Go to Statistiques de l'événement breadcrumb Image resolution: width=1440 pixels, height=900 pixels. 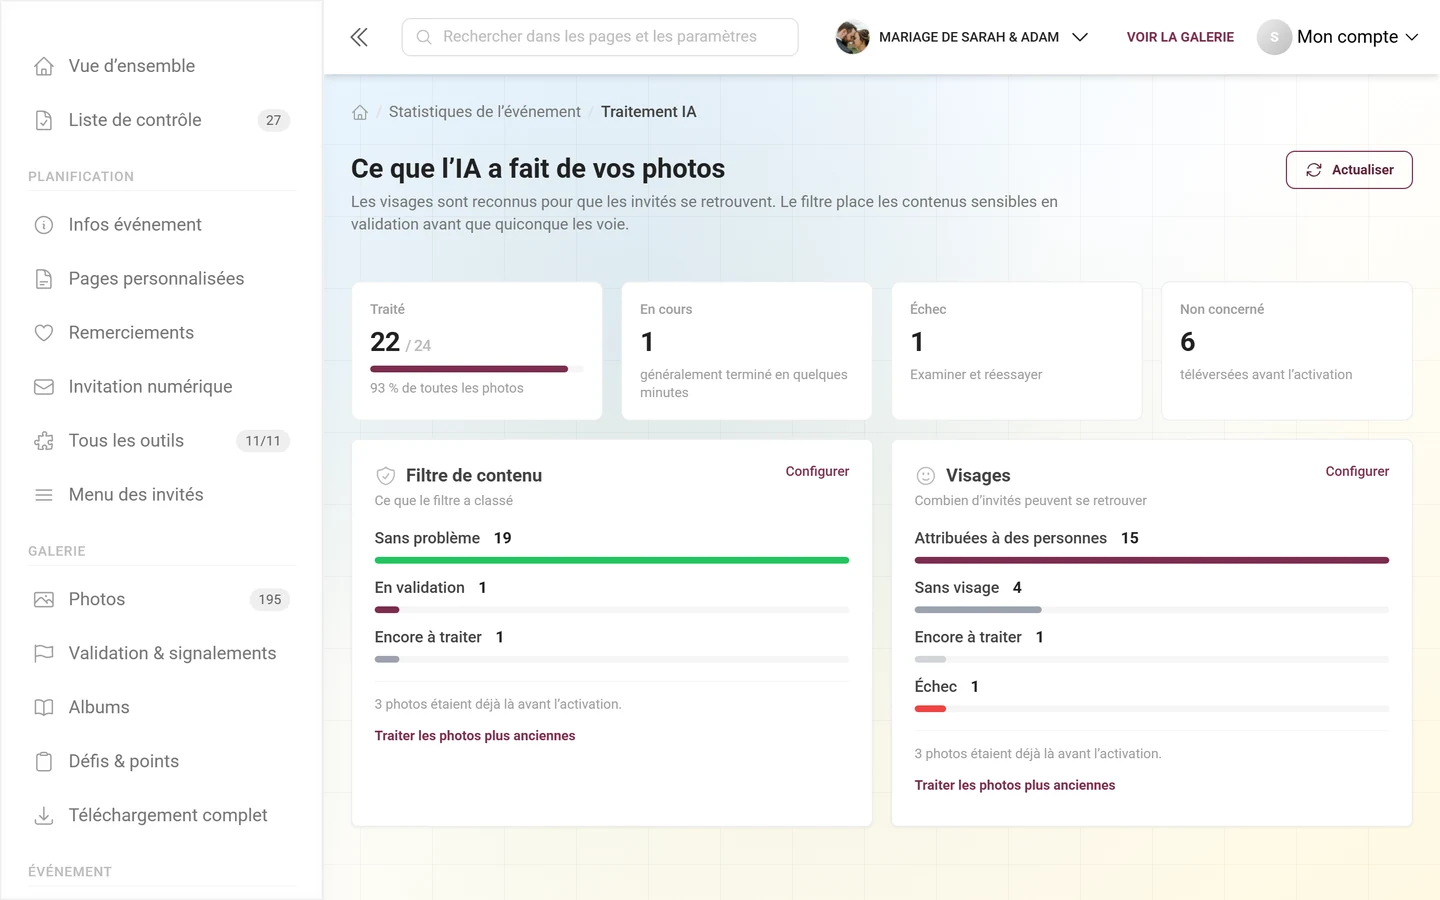pos(485,112)
